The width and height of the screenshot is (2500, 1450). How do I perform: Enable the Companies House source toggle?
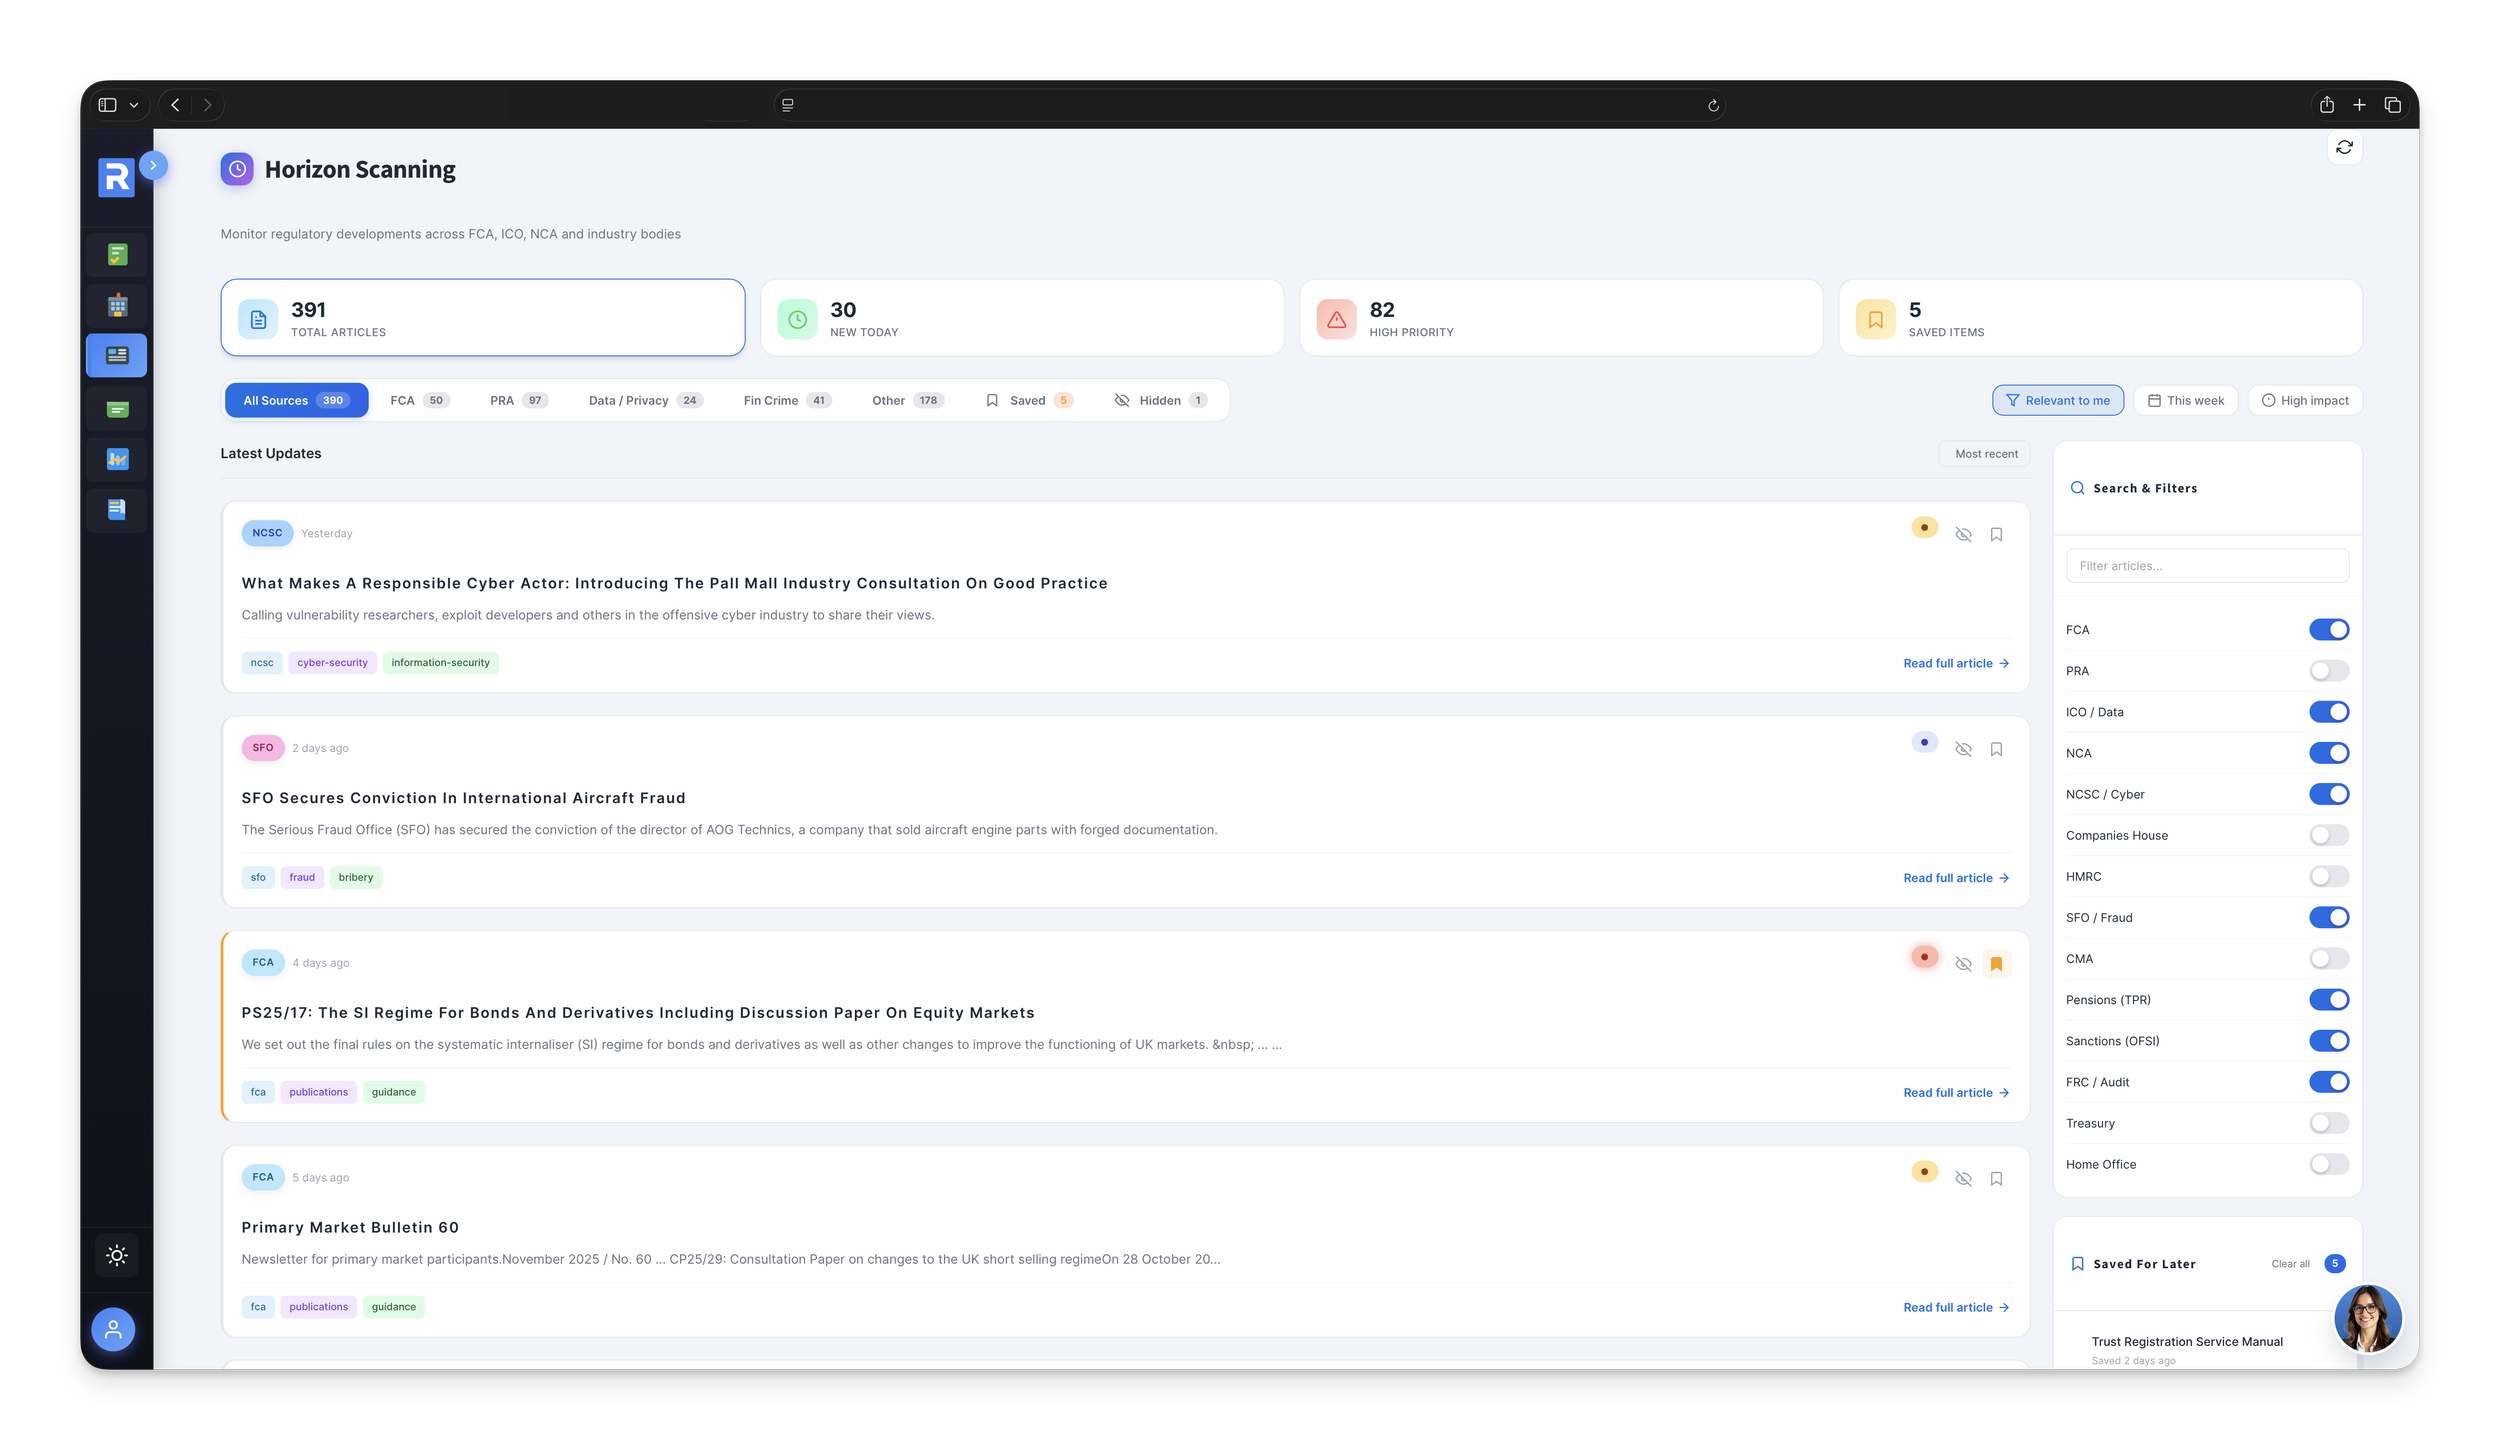coord(2328,835)
